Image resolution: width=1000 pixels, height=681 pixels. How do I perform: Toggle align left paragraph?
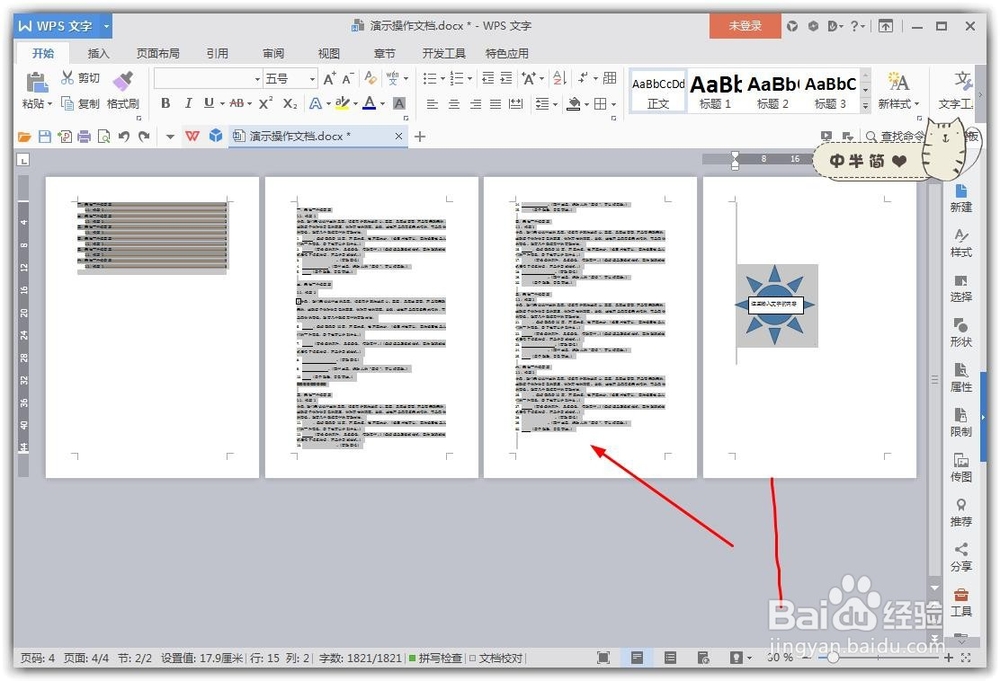(x=432, y=103)
